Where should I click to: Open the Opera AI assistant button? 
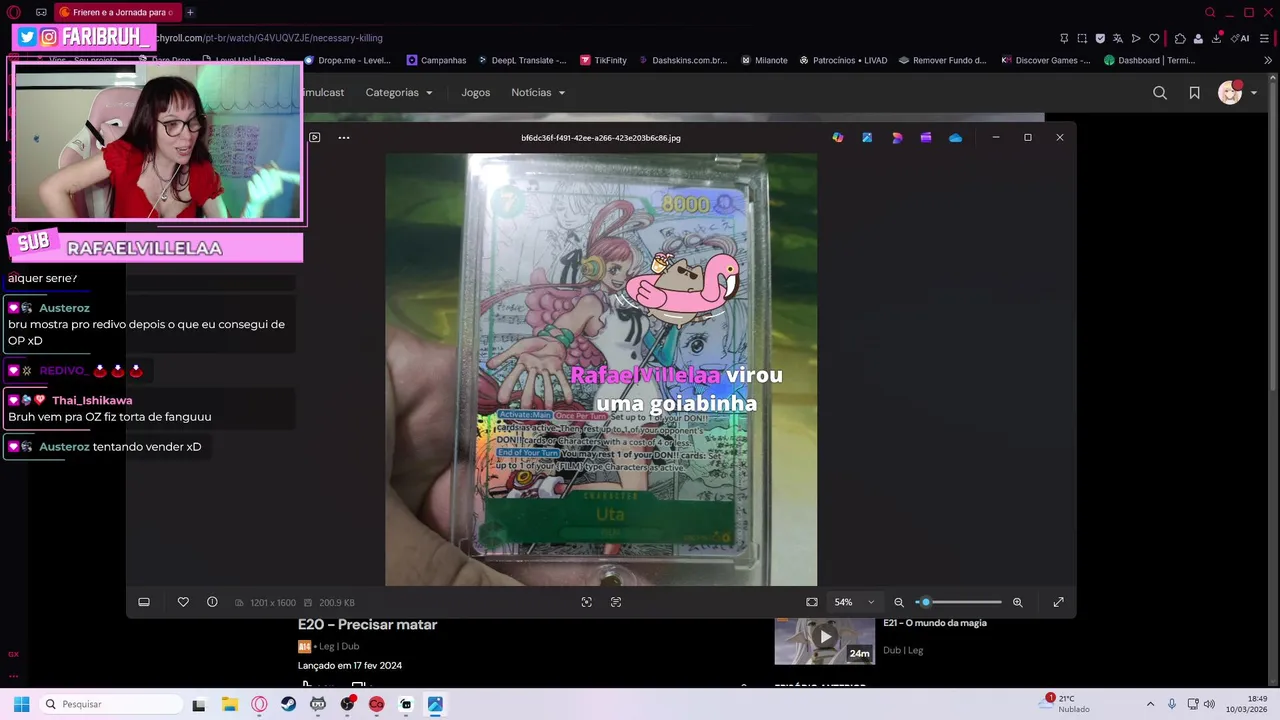click(x=1241, y=38)
